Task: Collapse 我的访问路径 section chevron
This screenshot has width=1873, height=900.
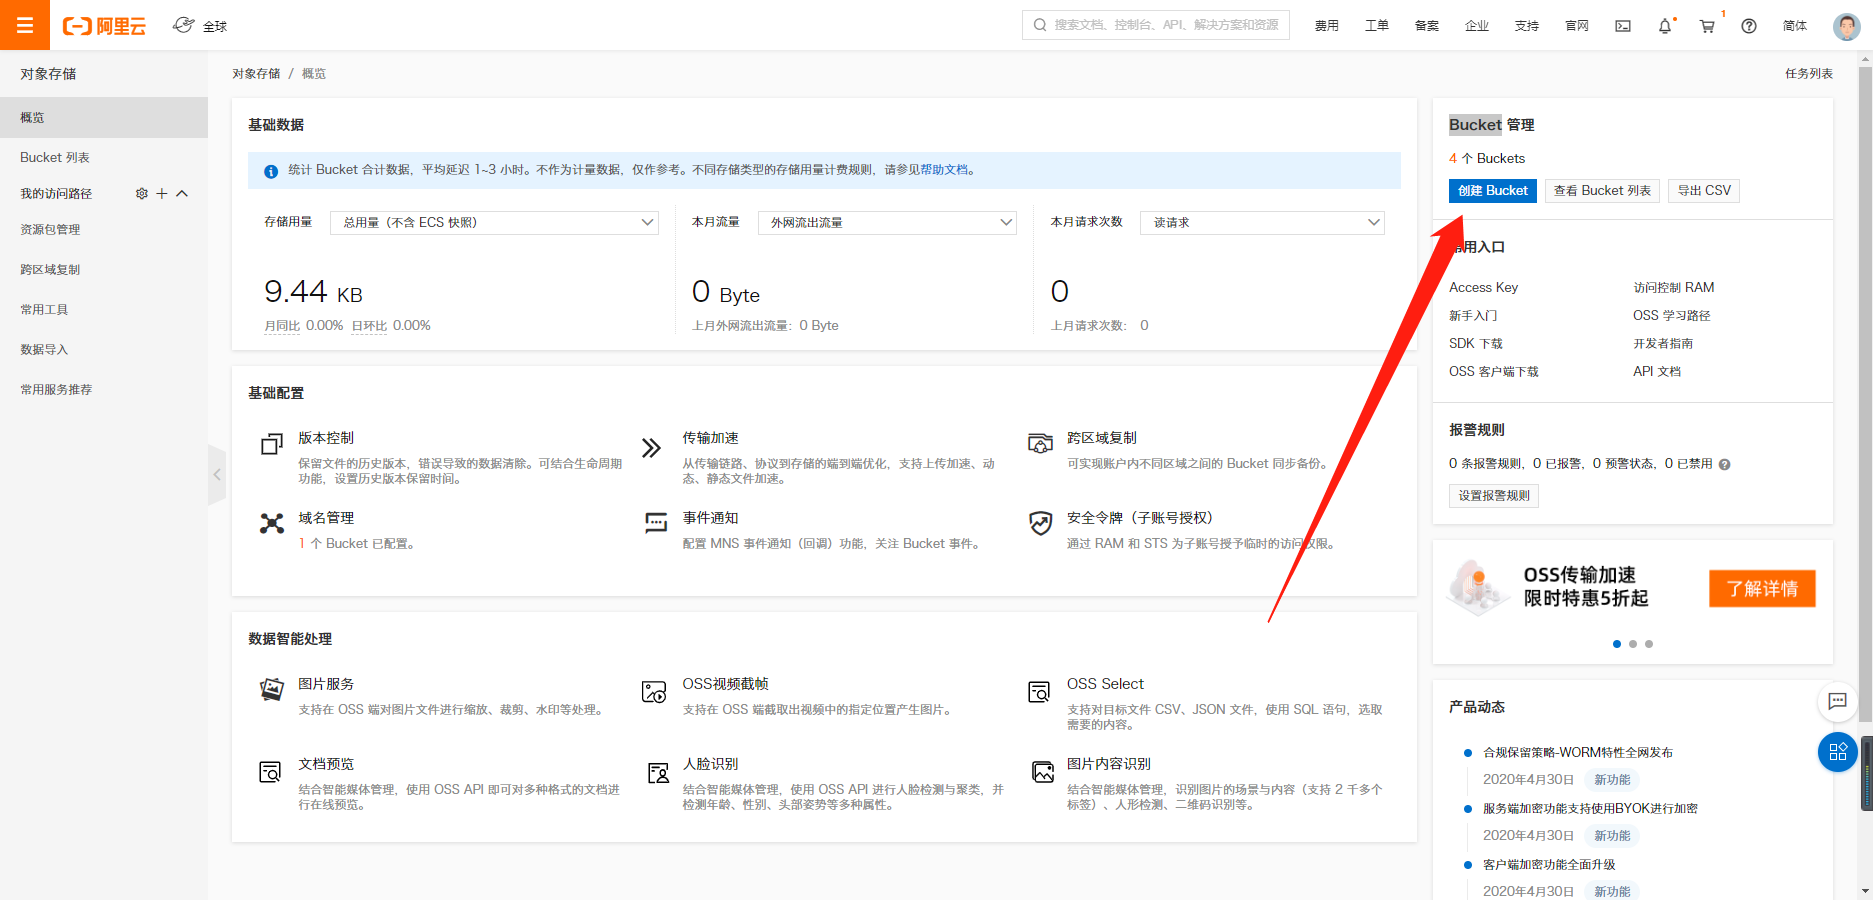Action: point(182,193)
